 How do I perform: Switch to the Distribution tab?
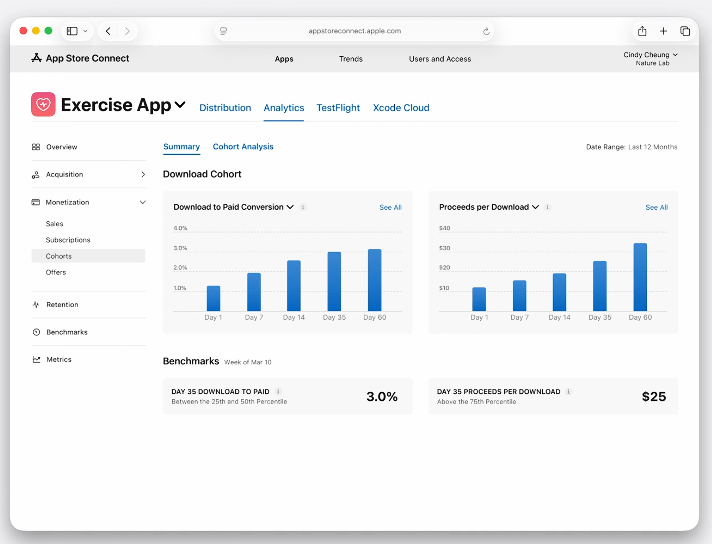(225, 108)
